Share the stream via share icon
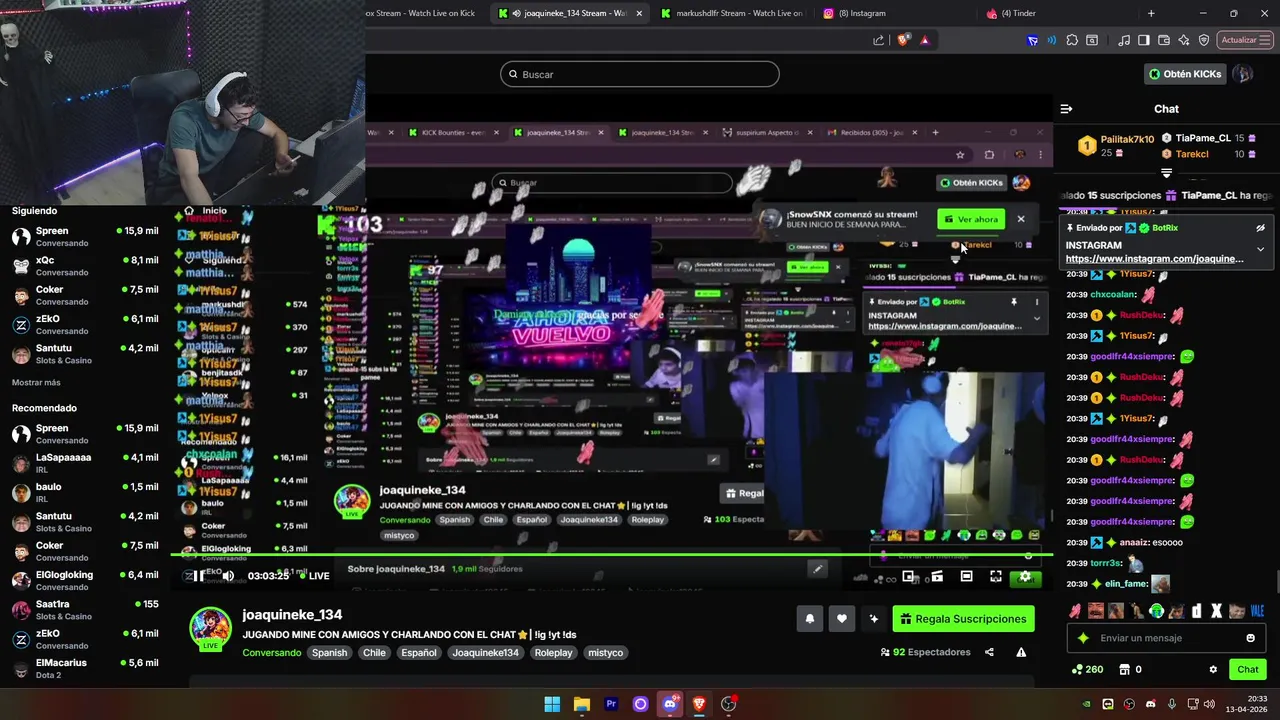The height and width of the screenshot is (720, 1280). click(x=989, y=652)
